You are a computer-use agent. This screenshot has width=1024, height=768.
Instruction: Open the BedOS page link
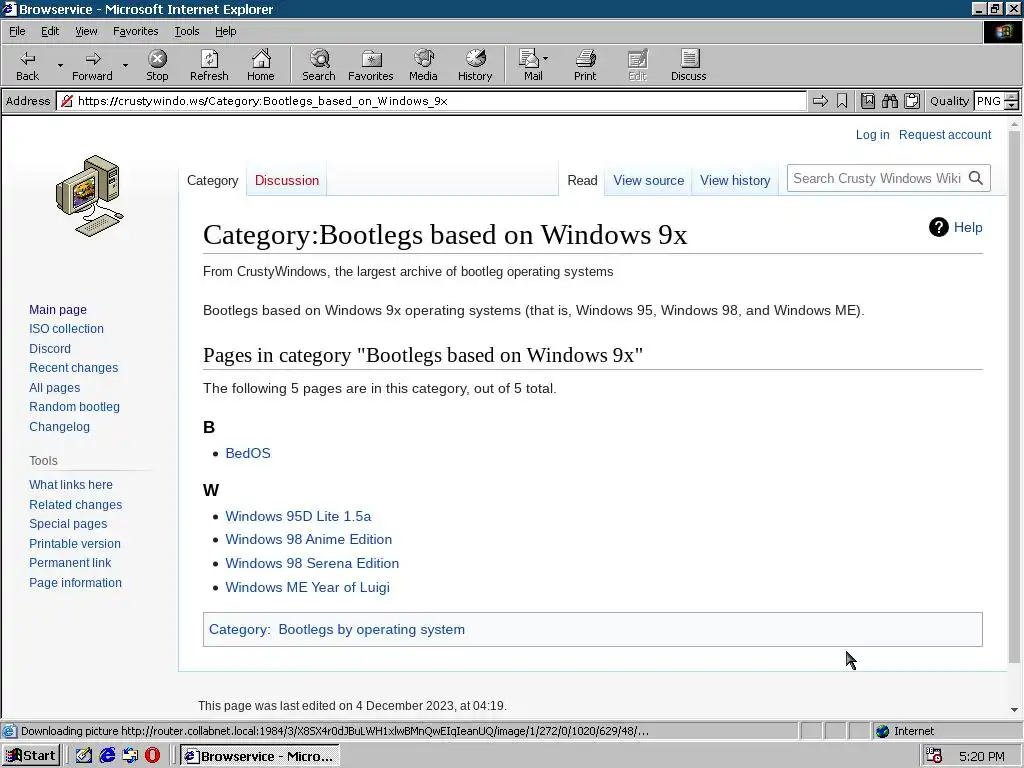coord(248,453)
